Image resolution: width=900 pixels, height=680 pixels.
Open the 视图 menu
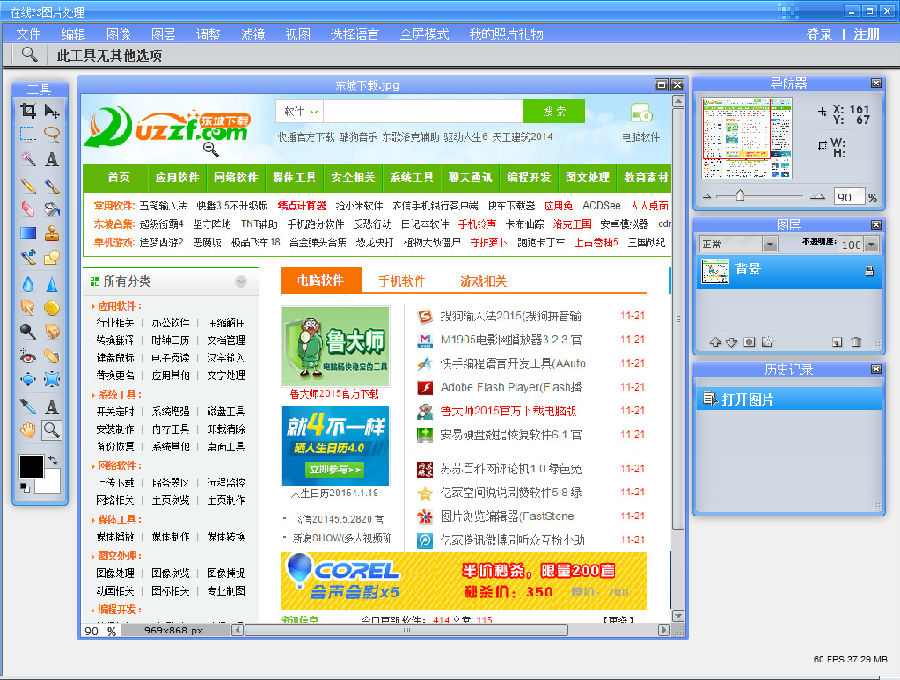pos(298,34)
